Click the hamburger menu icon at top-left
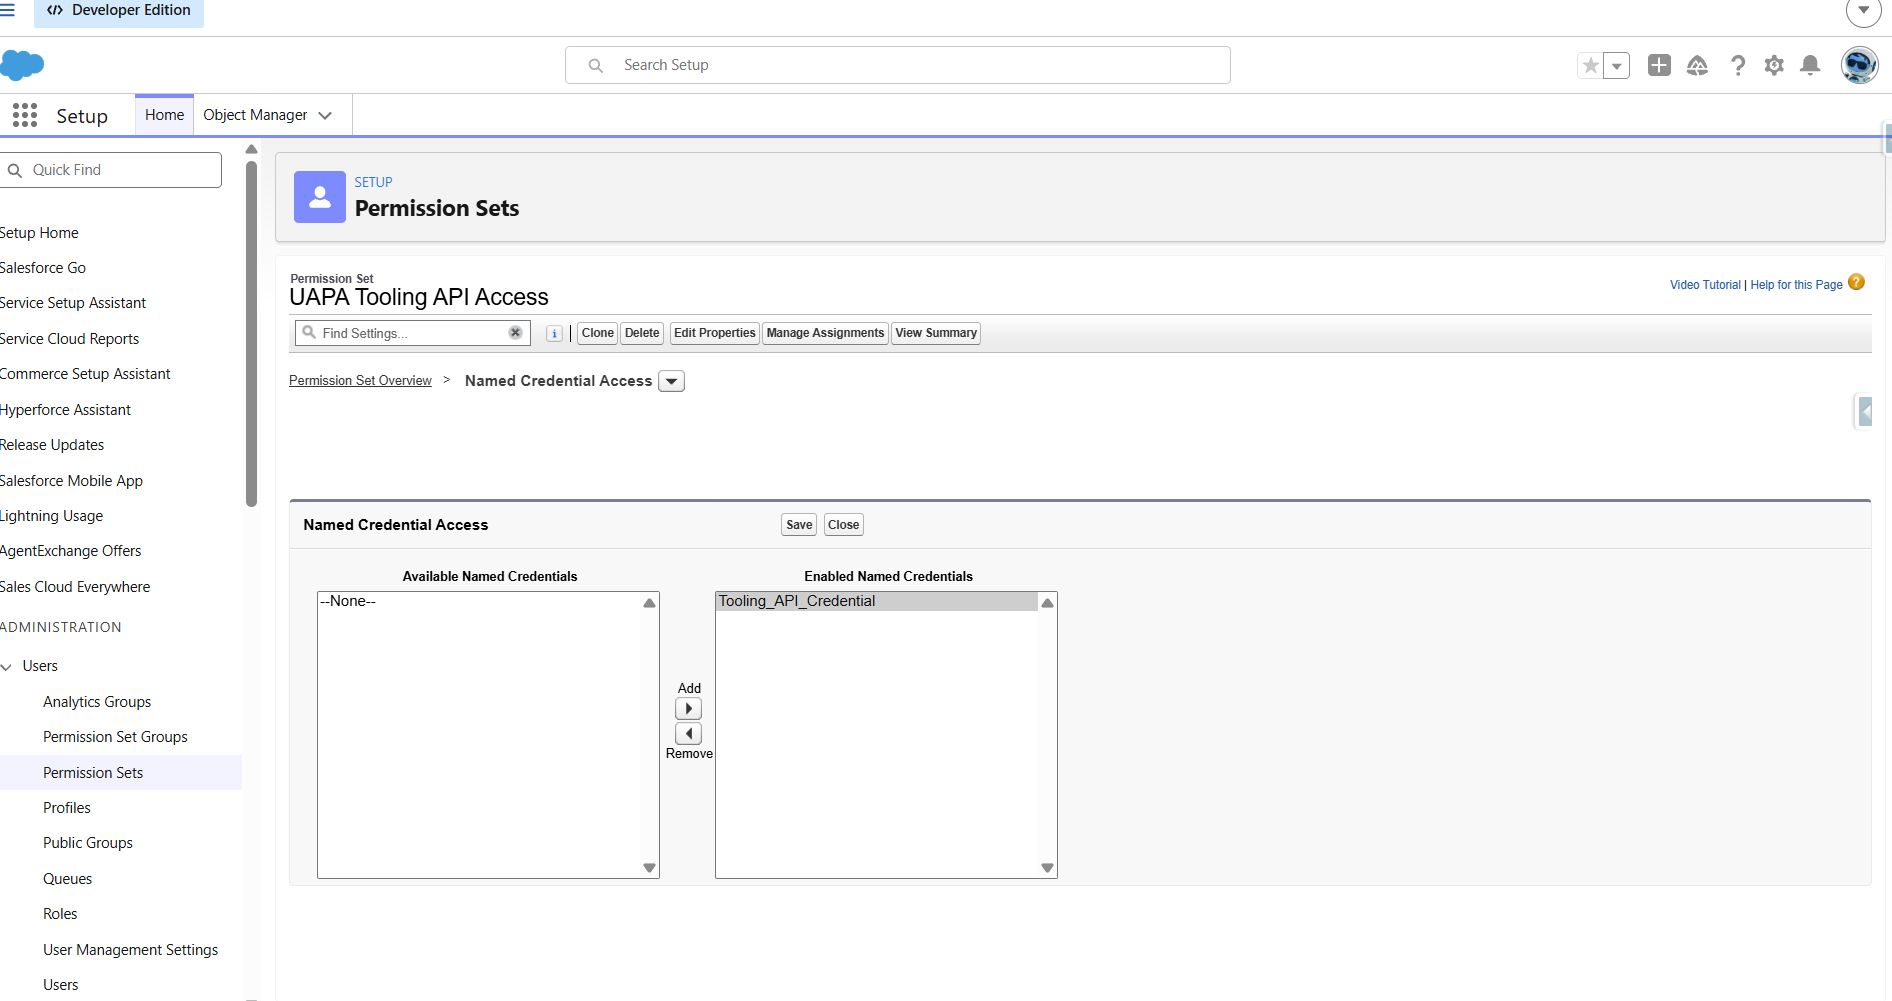The height and width of the screenshot is (1001, 1892). click(x=7, y=10)
